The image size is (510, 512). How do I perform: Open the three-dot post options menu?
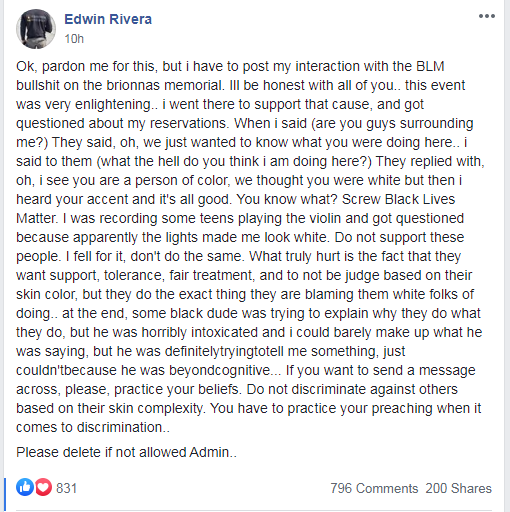[487, 16]
